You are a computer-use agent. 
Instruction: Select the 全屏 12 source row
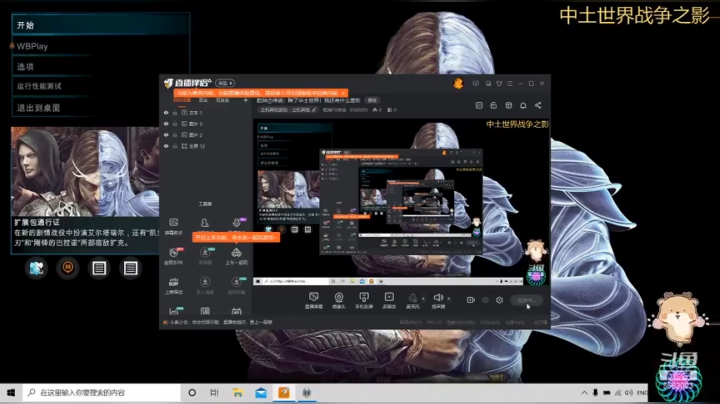tap(205, 146)
